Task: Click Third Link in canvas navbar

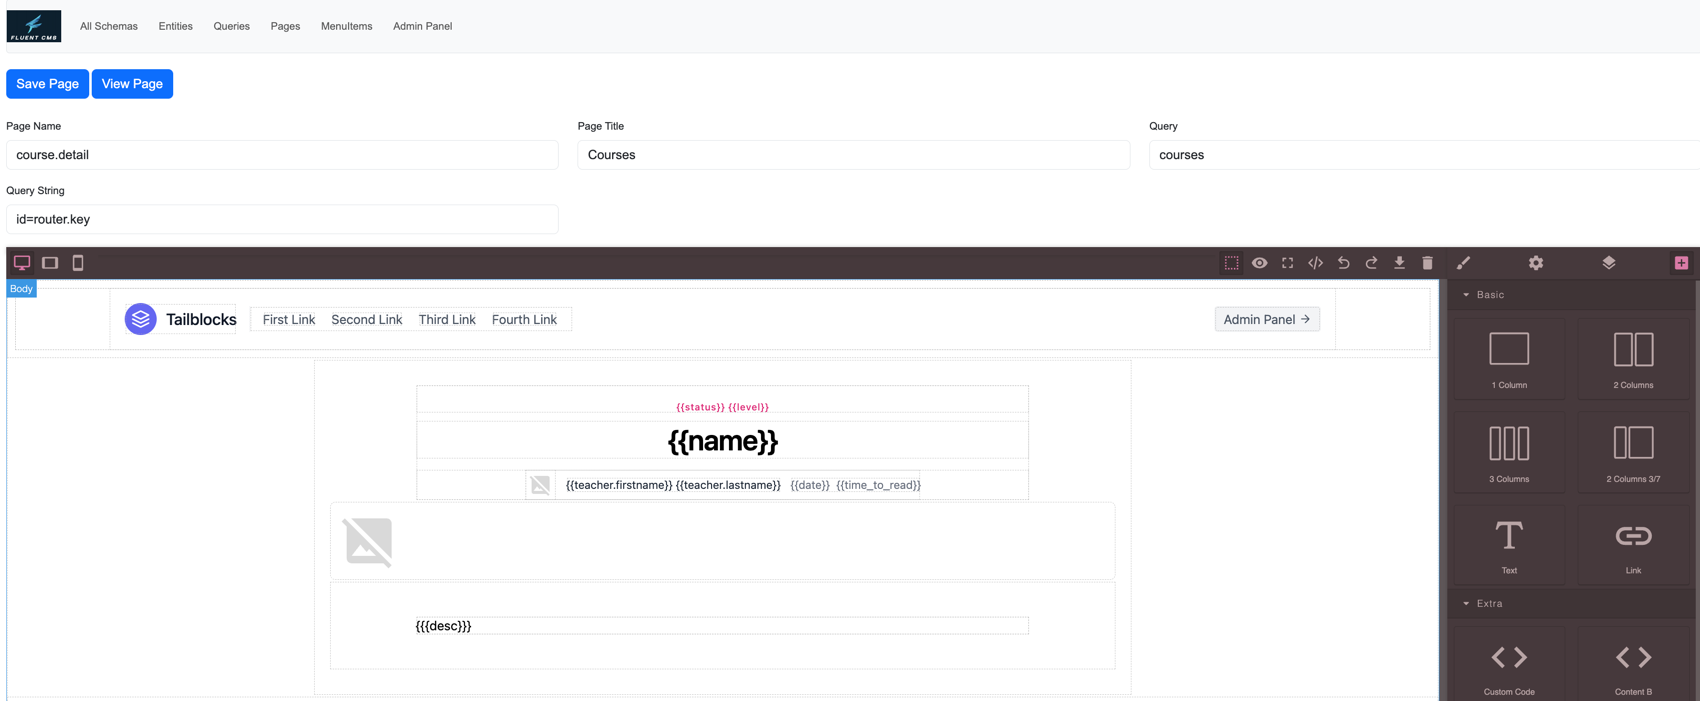Action: tap(447, 319)
